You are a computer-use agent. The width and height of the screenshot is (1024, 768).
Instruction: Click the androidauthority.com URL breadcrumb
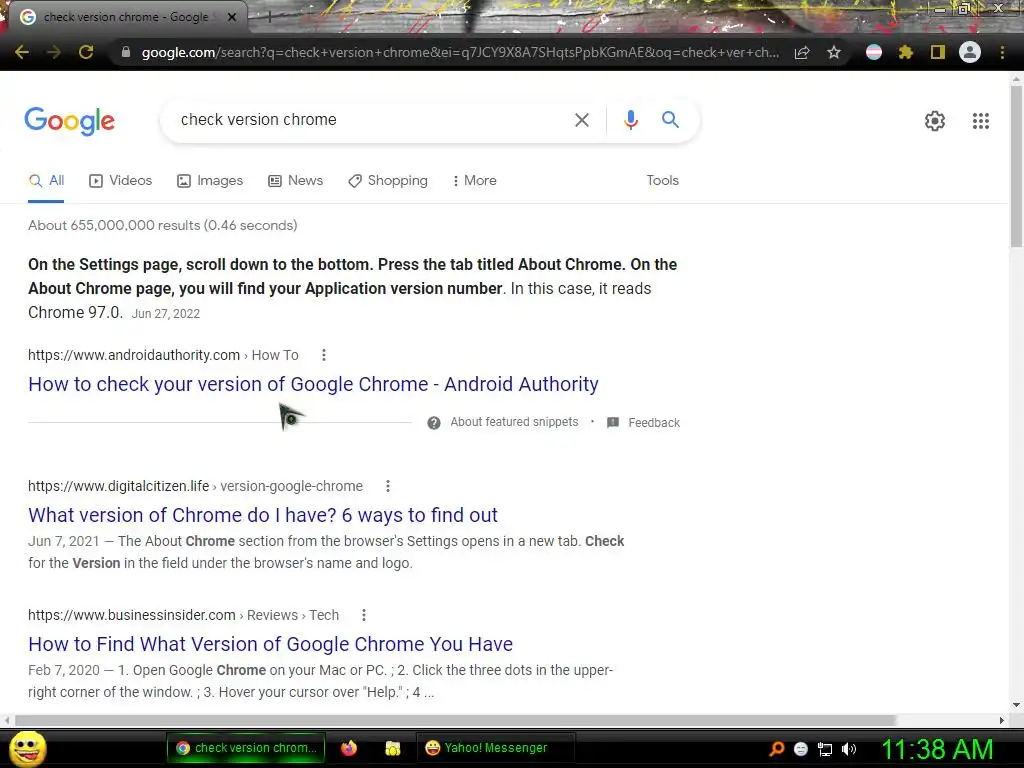tap(163, 355)
